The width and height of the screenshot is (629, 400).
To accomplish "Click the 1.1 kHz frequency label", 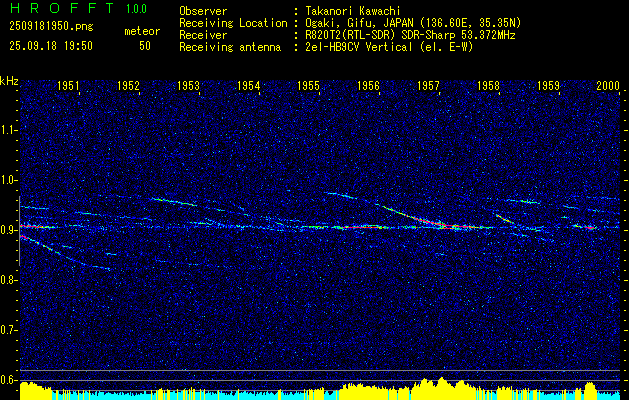I will pyautogui.click(x=8, y=130).
